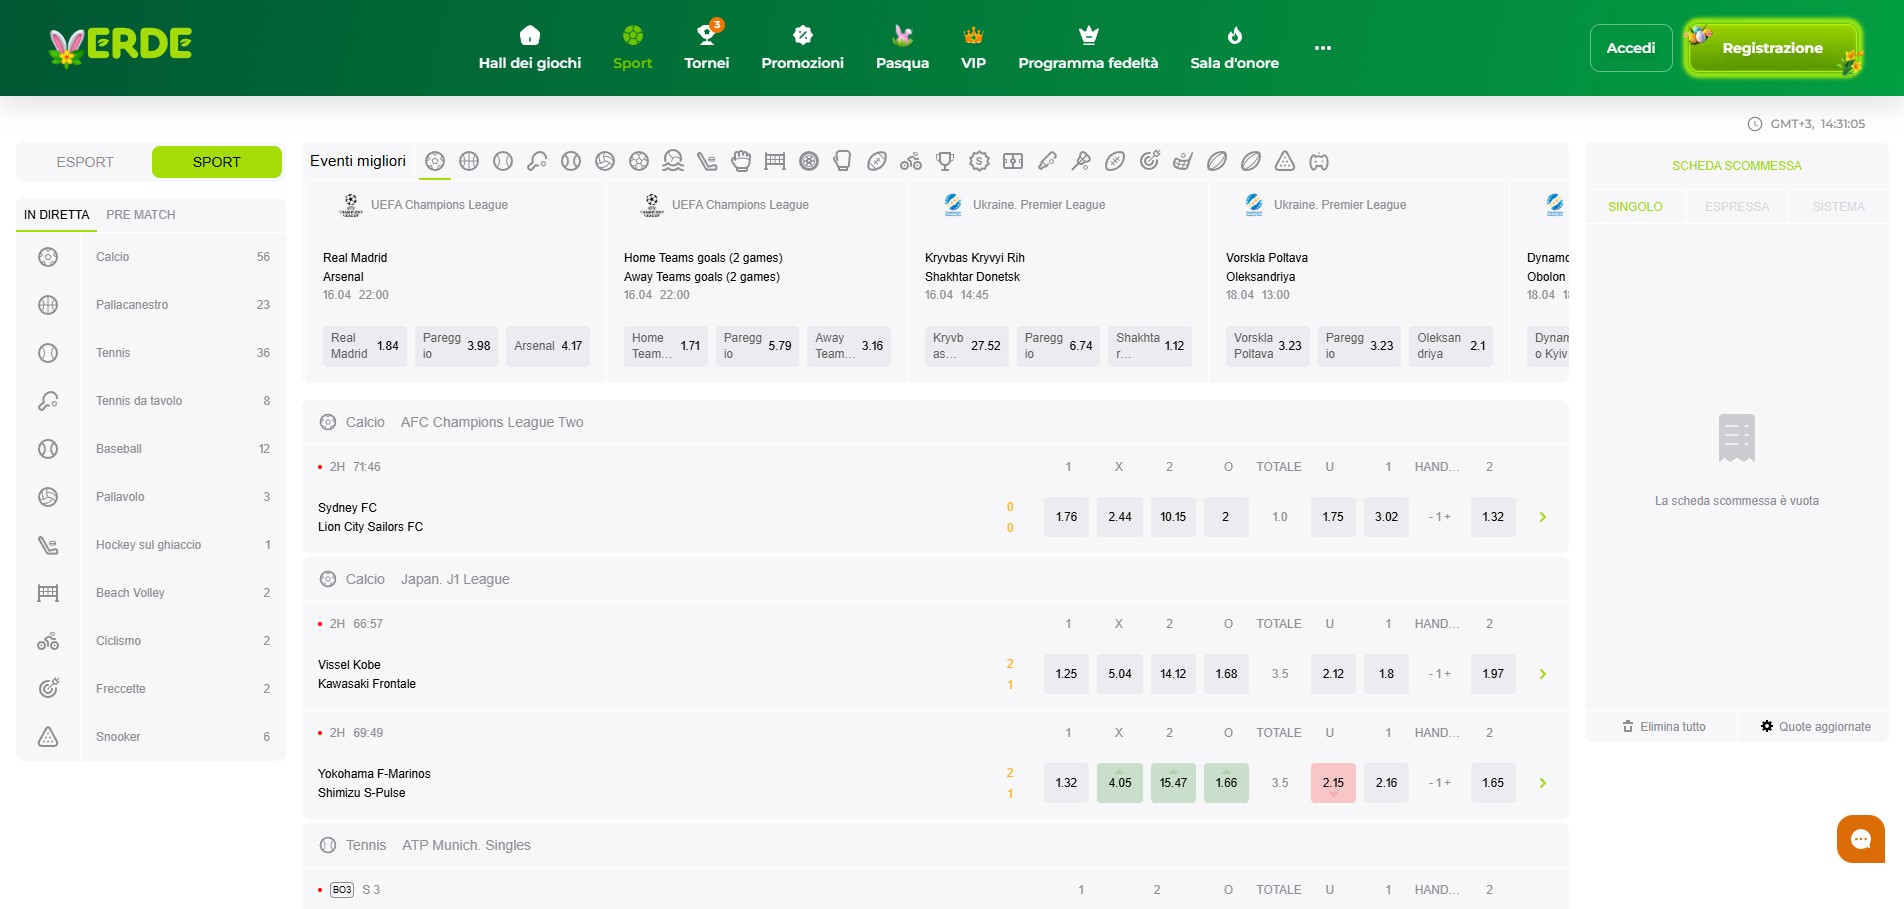The image size is (1904, 909).
Task: Expand more markets for Vissel Kobe match
Action: point(1542,674)
